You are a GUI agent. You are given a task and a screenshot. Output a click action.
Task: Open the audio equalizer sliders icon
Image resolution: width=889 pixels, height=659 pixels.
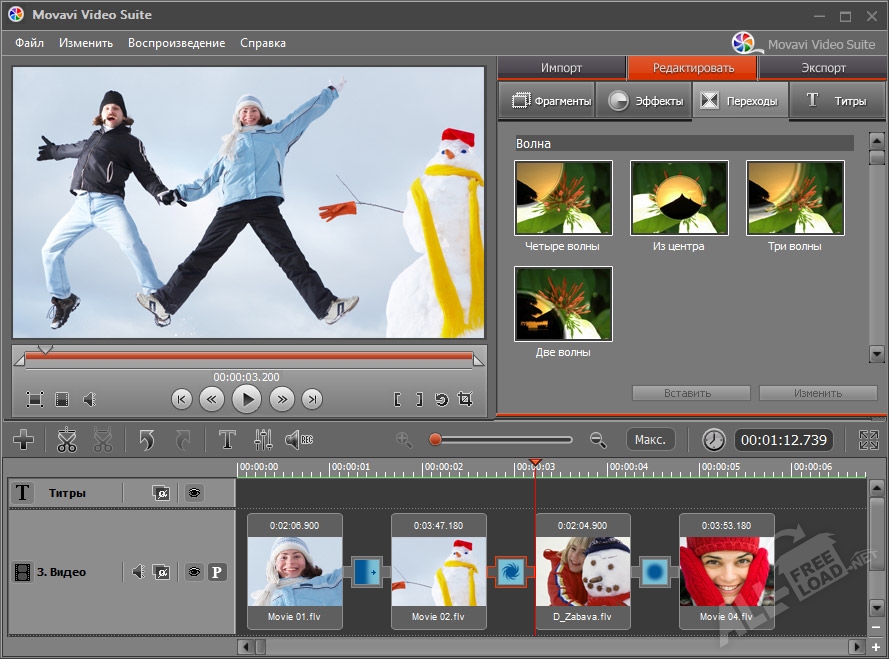tap(263, 440)
